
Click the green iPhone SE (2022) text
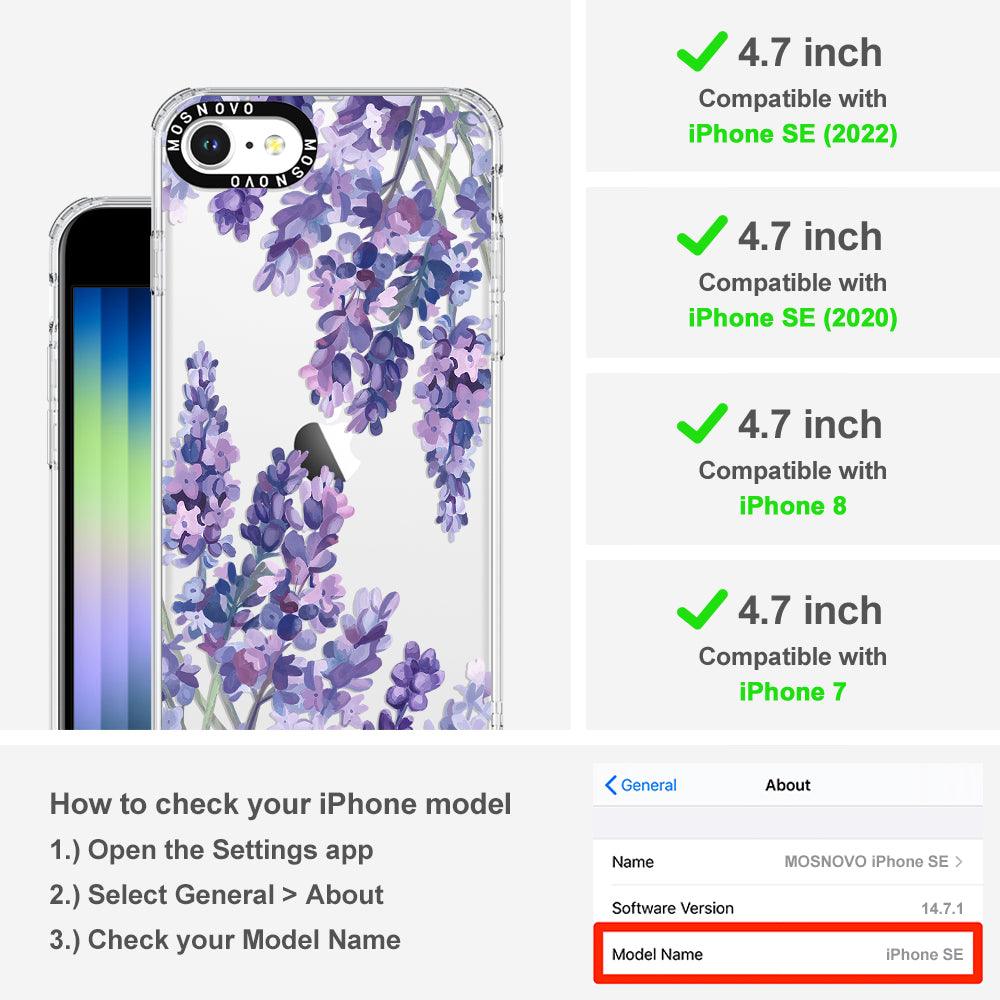pos(793,134)
